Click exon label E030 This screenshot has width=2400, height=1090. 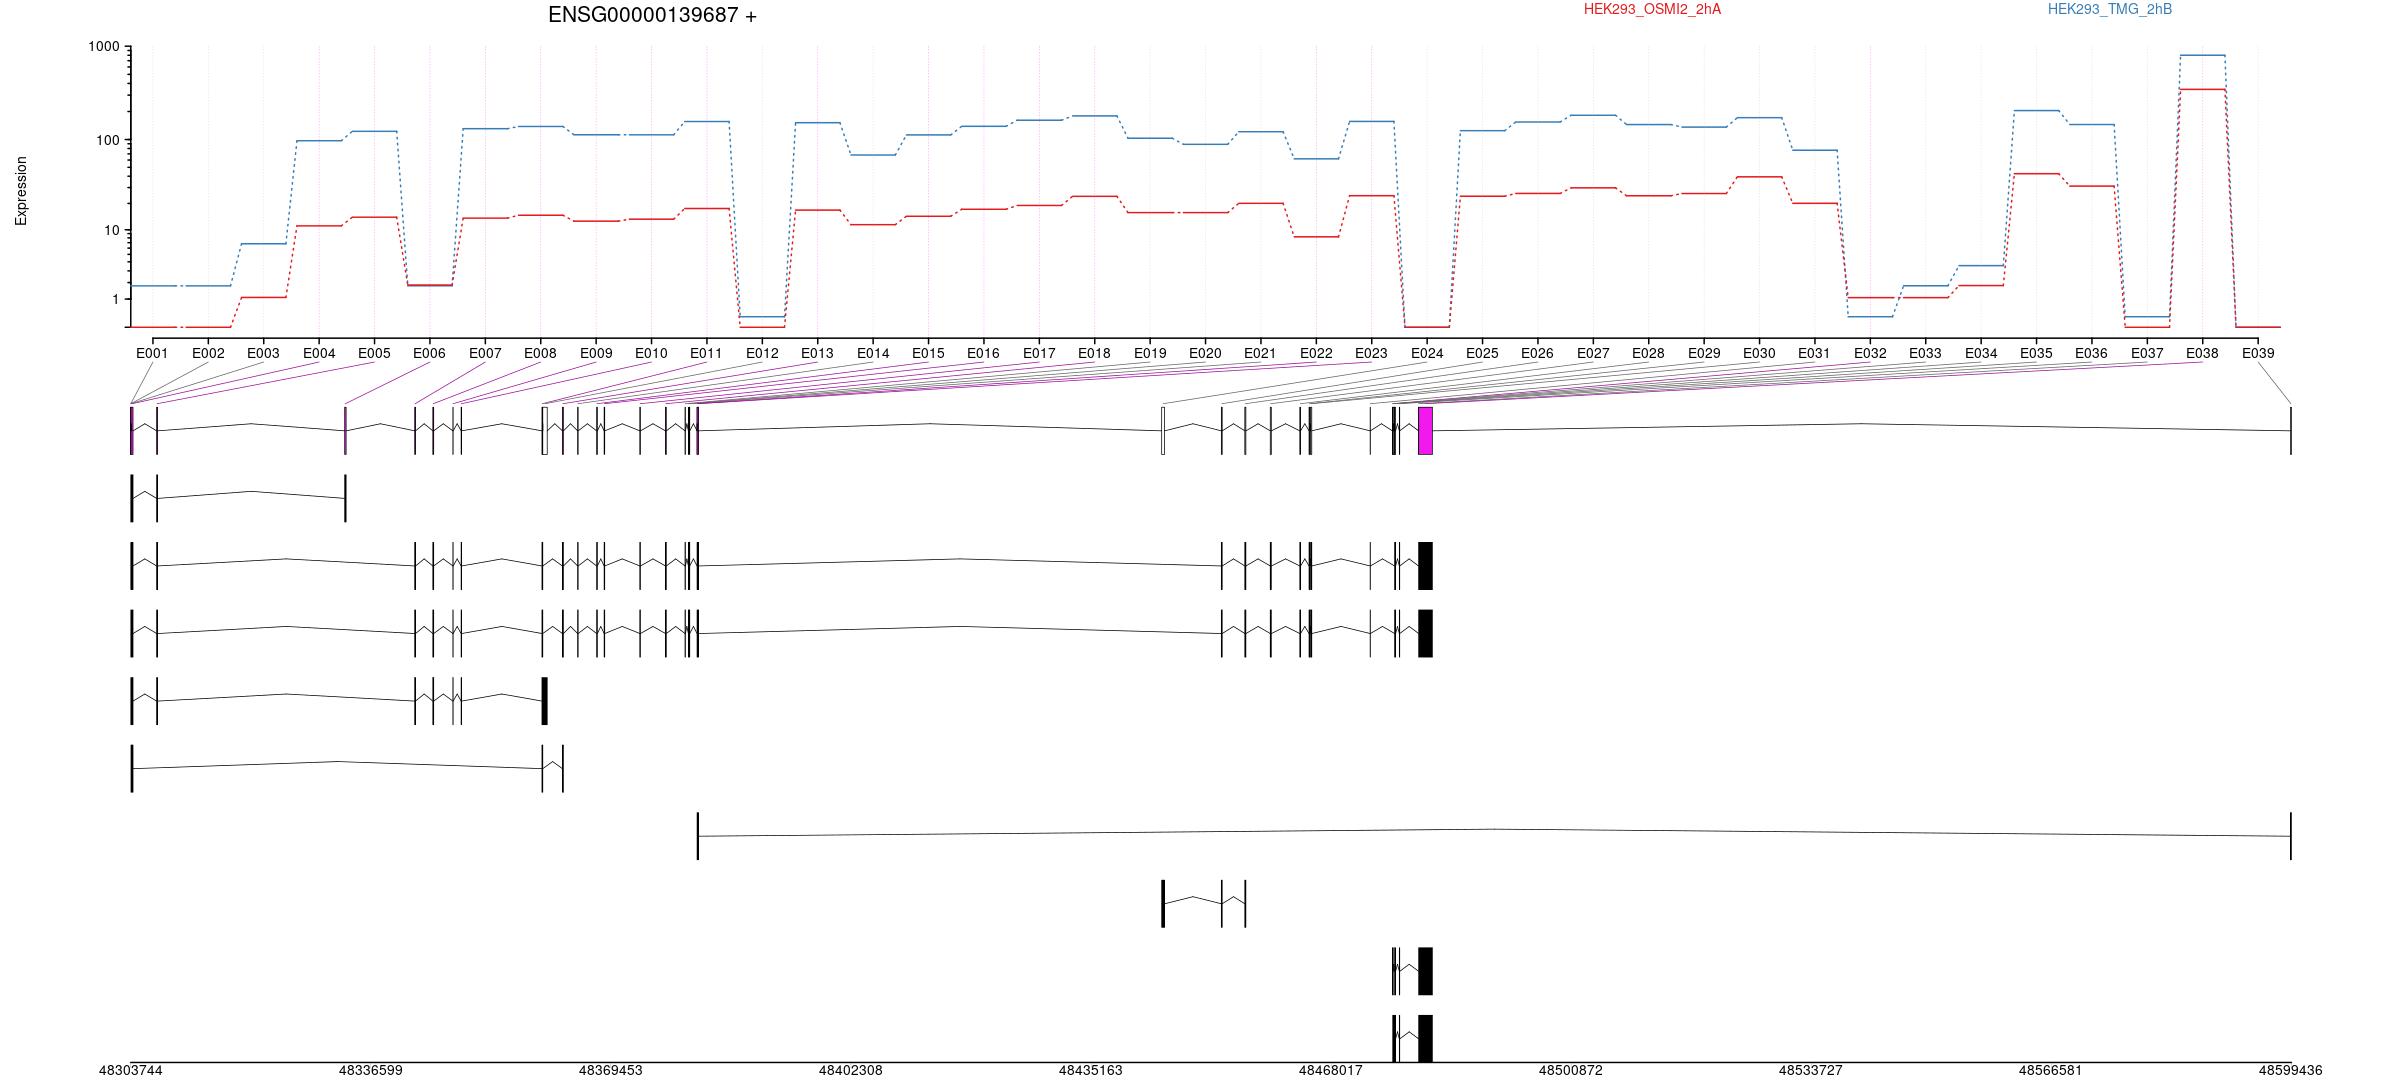tap(1759, 353)
